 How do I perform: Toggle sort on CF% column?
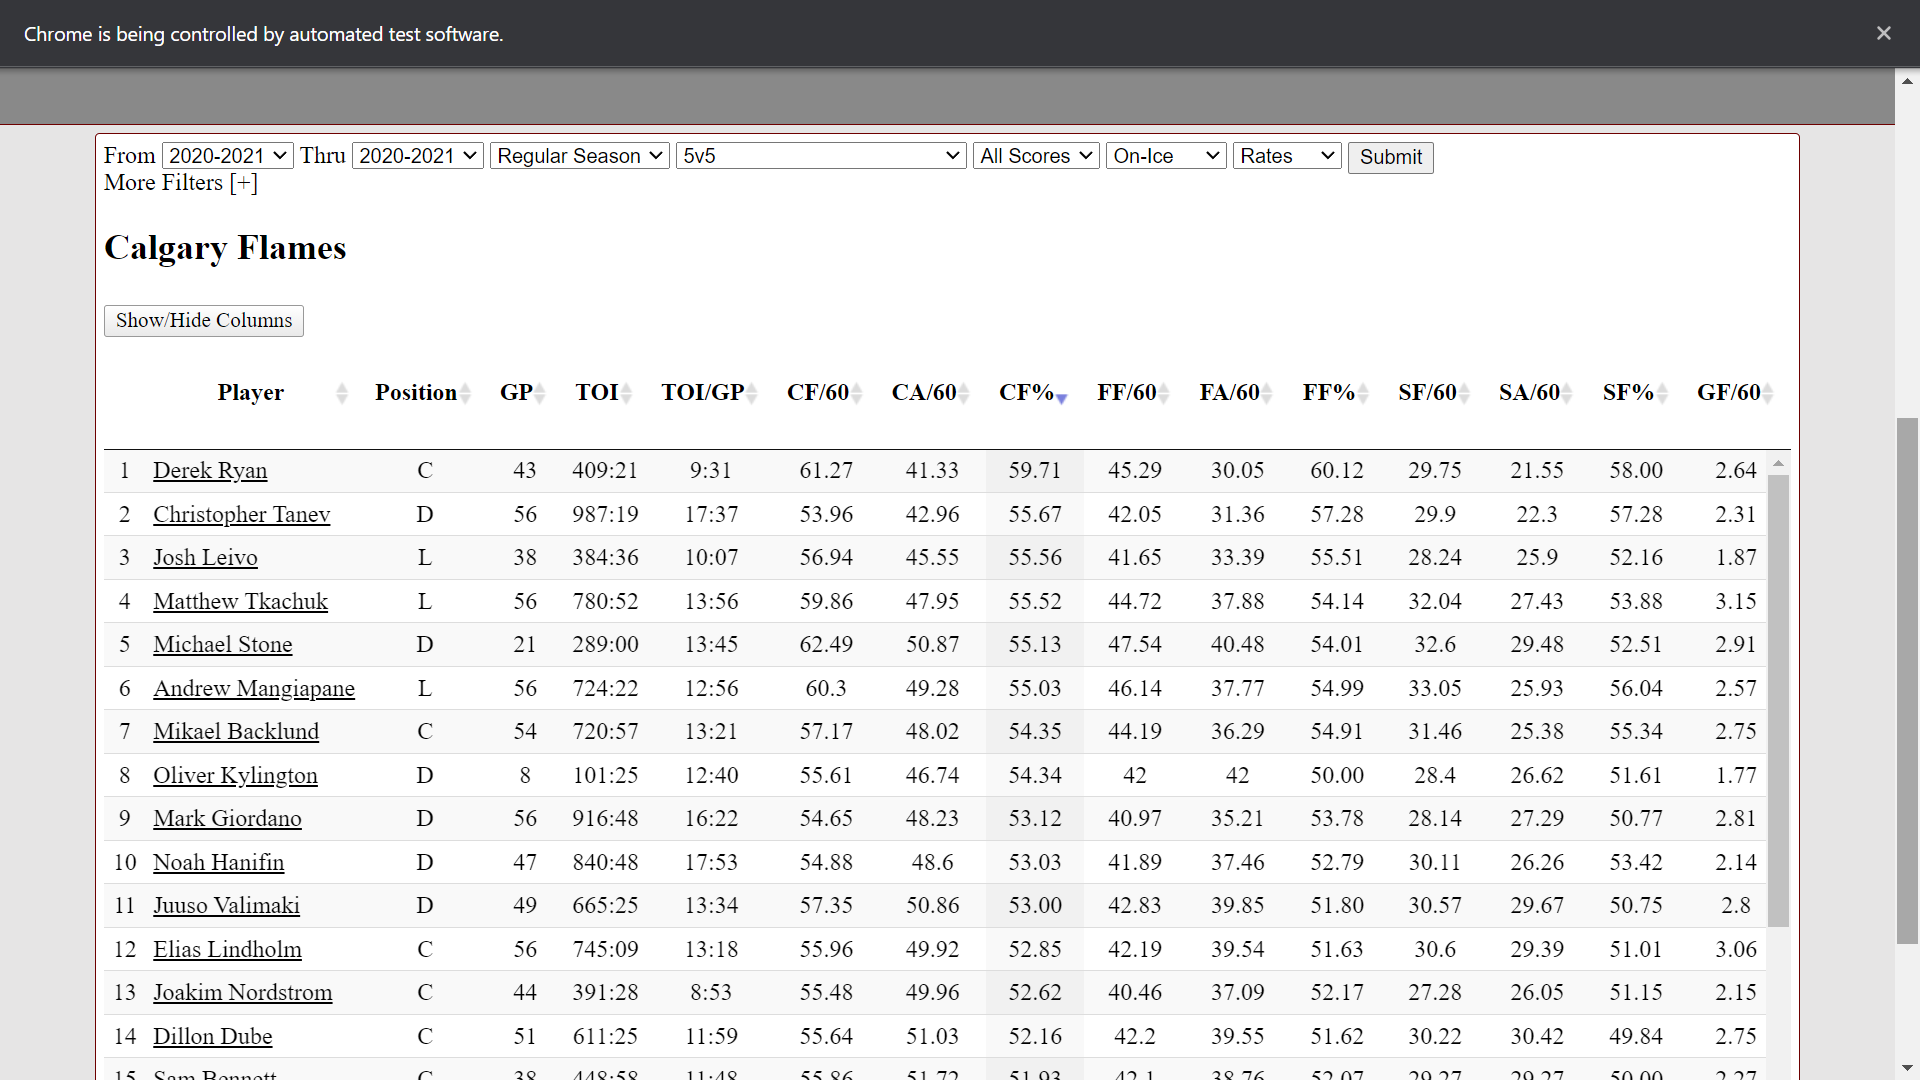[x=1027, y=393]
